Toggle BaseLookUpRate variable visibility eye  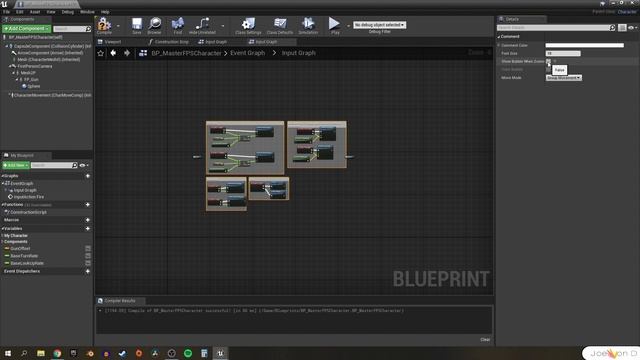(88, 263)
